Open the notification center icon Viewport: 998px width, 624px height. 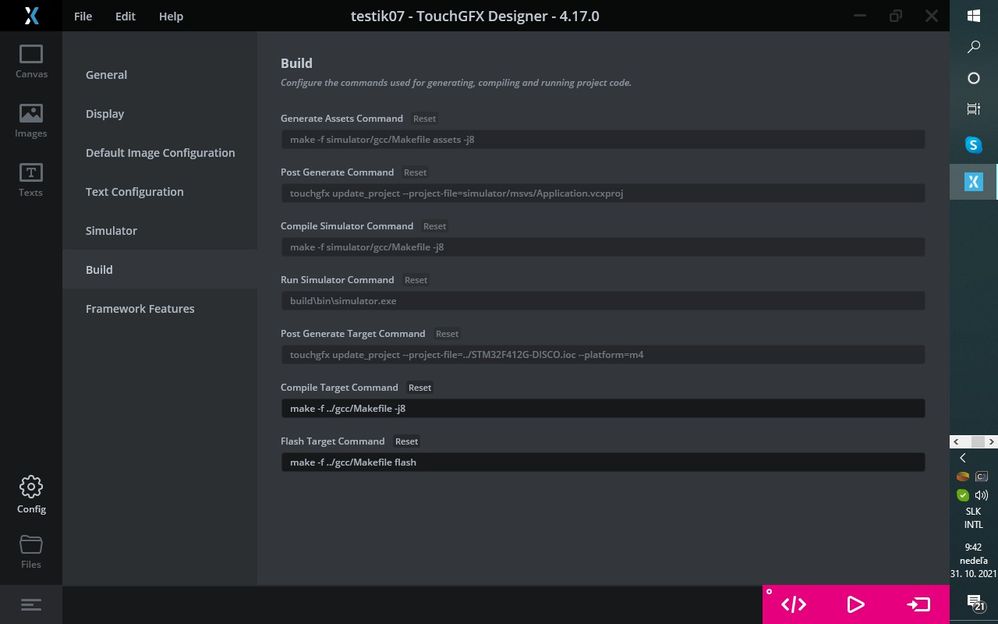coord(974,602)
